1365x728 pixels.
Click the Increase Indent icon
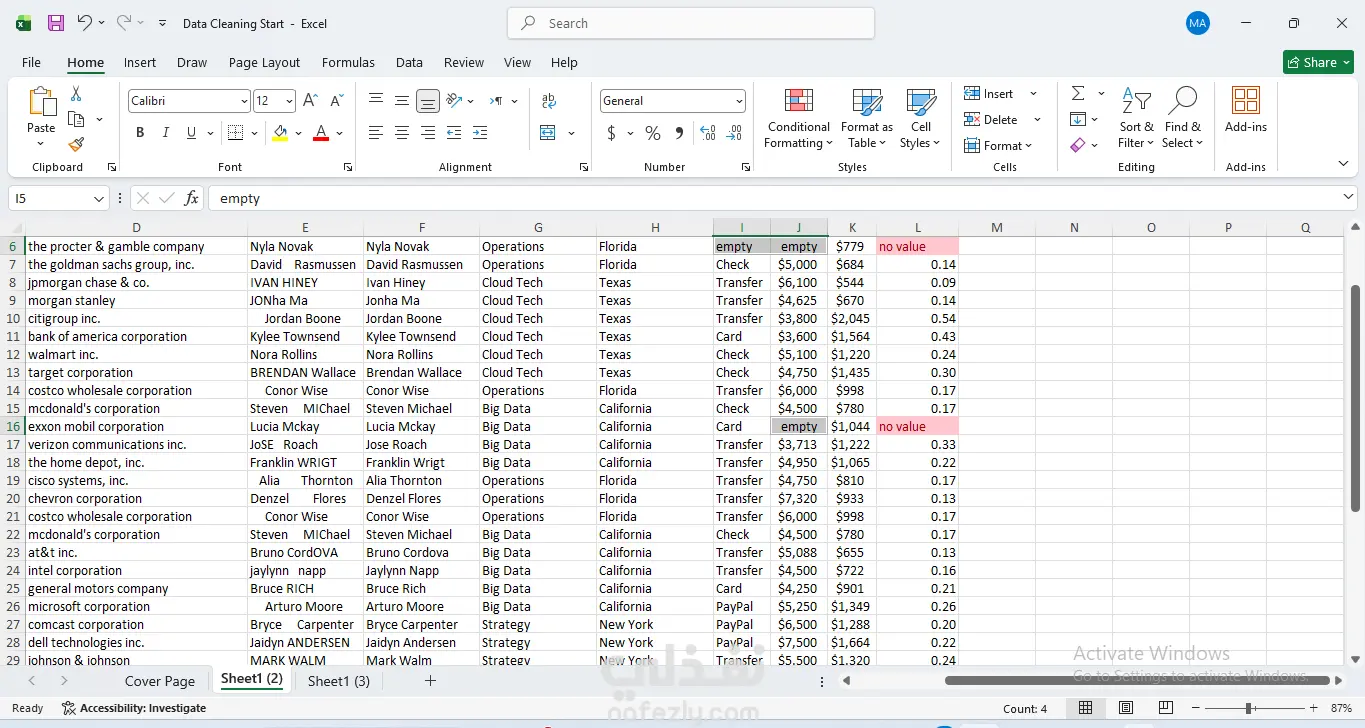[480, 133]
